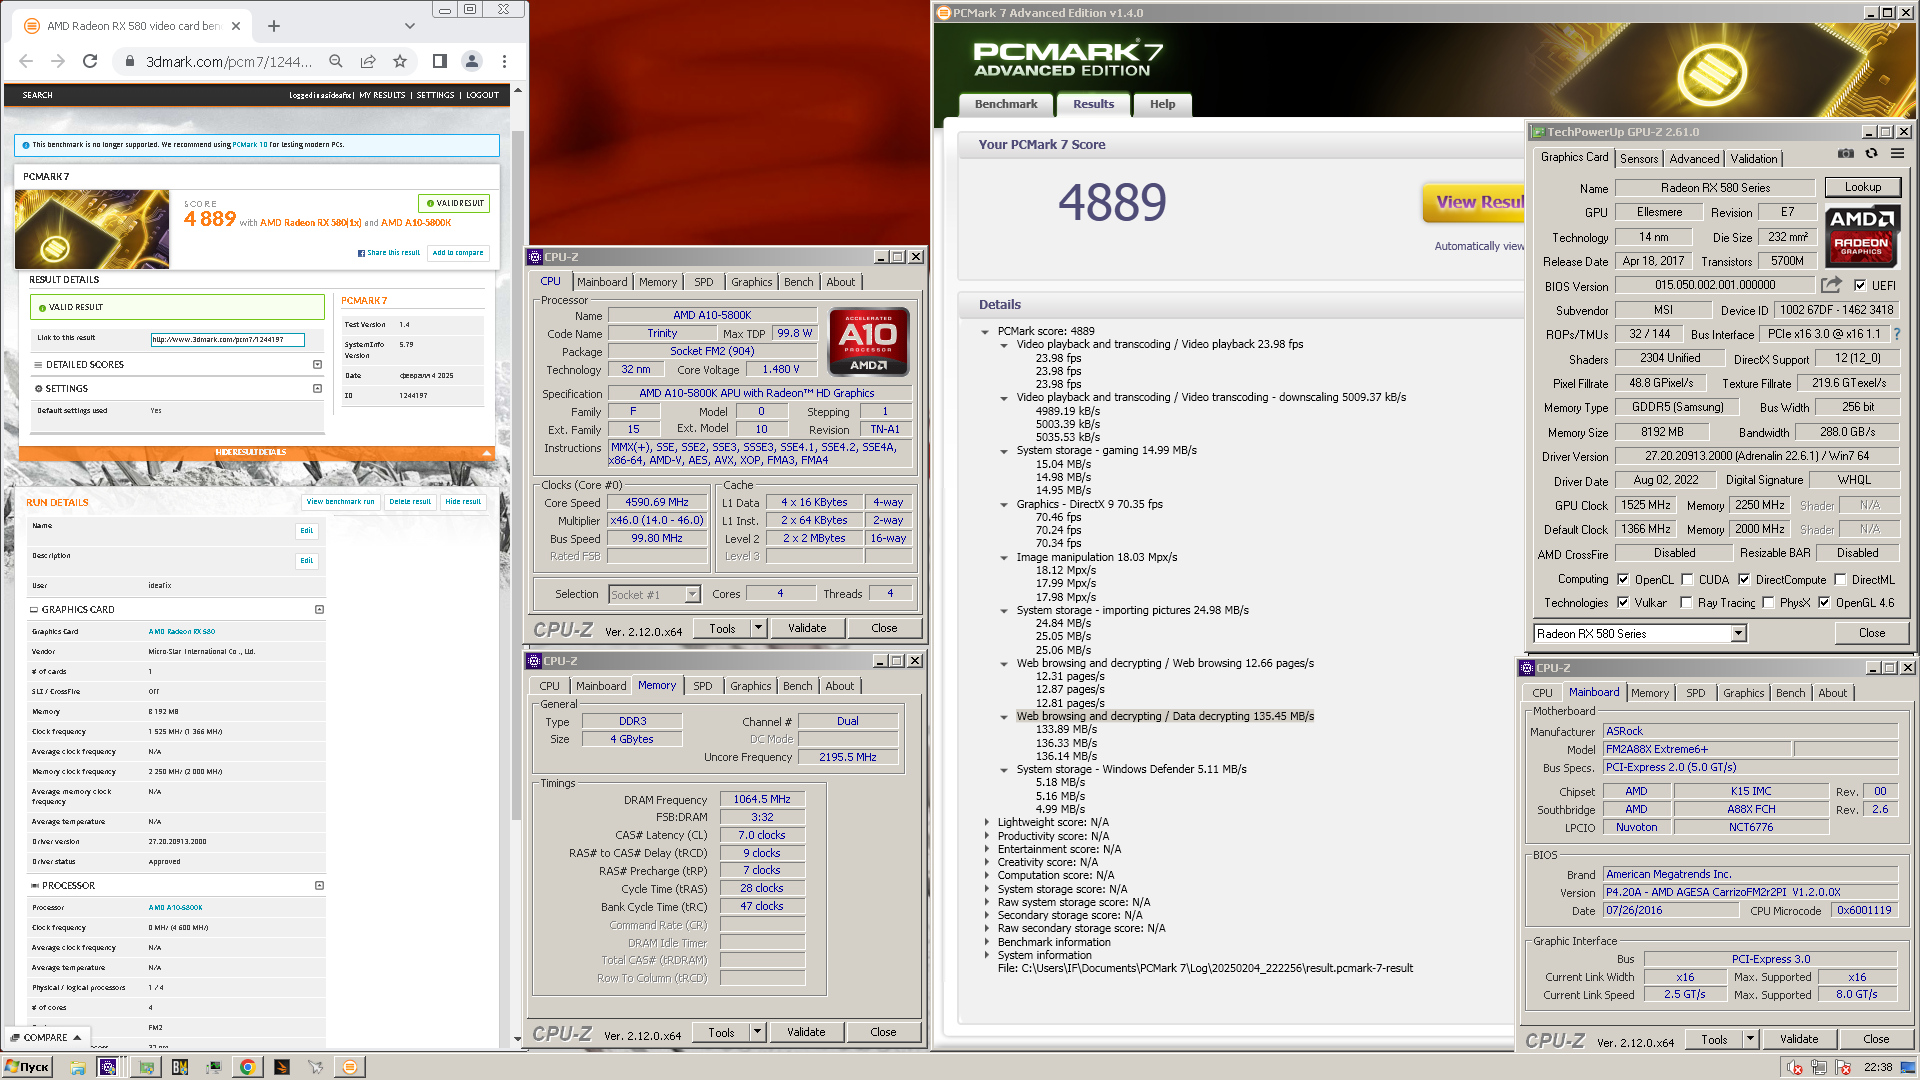Click the Bus Interface question mark icon
The height and width of the screenshot is (1080, 1920).
[1896, 334]
